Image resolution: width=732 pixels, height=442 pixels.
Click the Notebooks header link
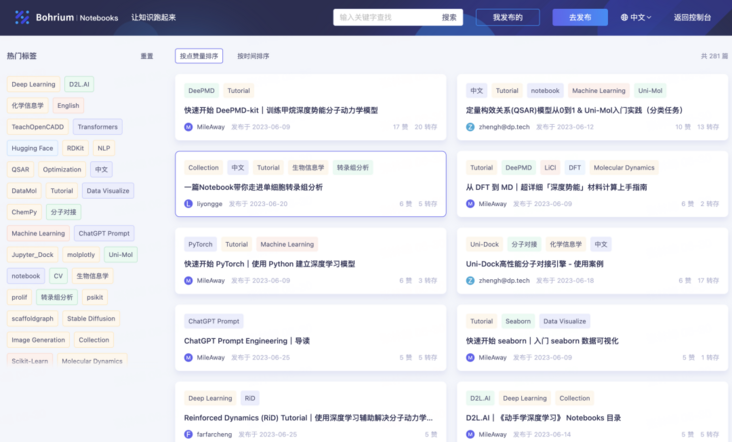pyautogui.click(x=99, y=18)
